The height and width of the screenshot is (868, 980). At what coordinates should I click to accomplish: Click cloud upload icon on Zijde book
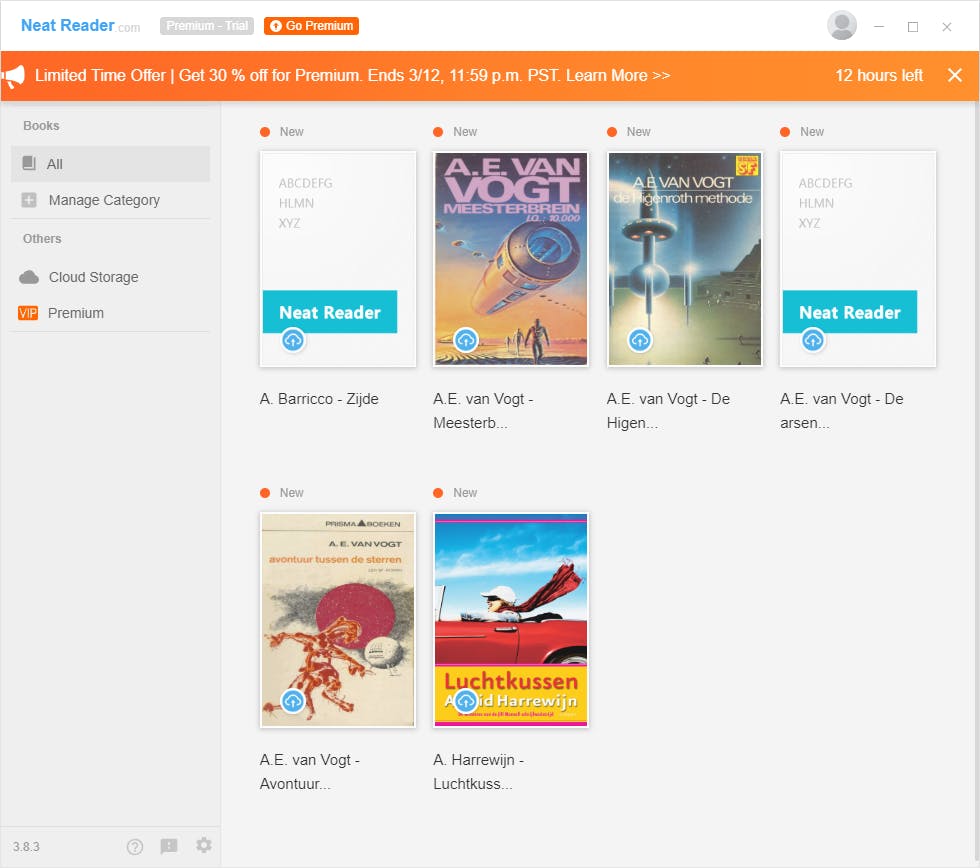(x=293, y=340)
